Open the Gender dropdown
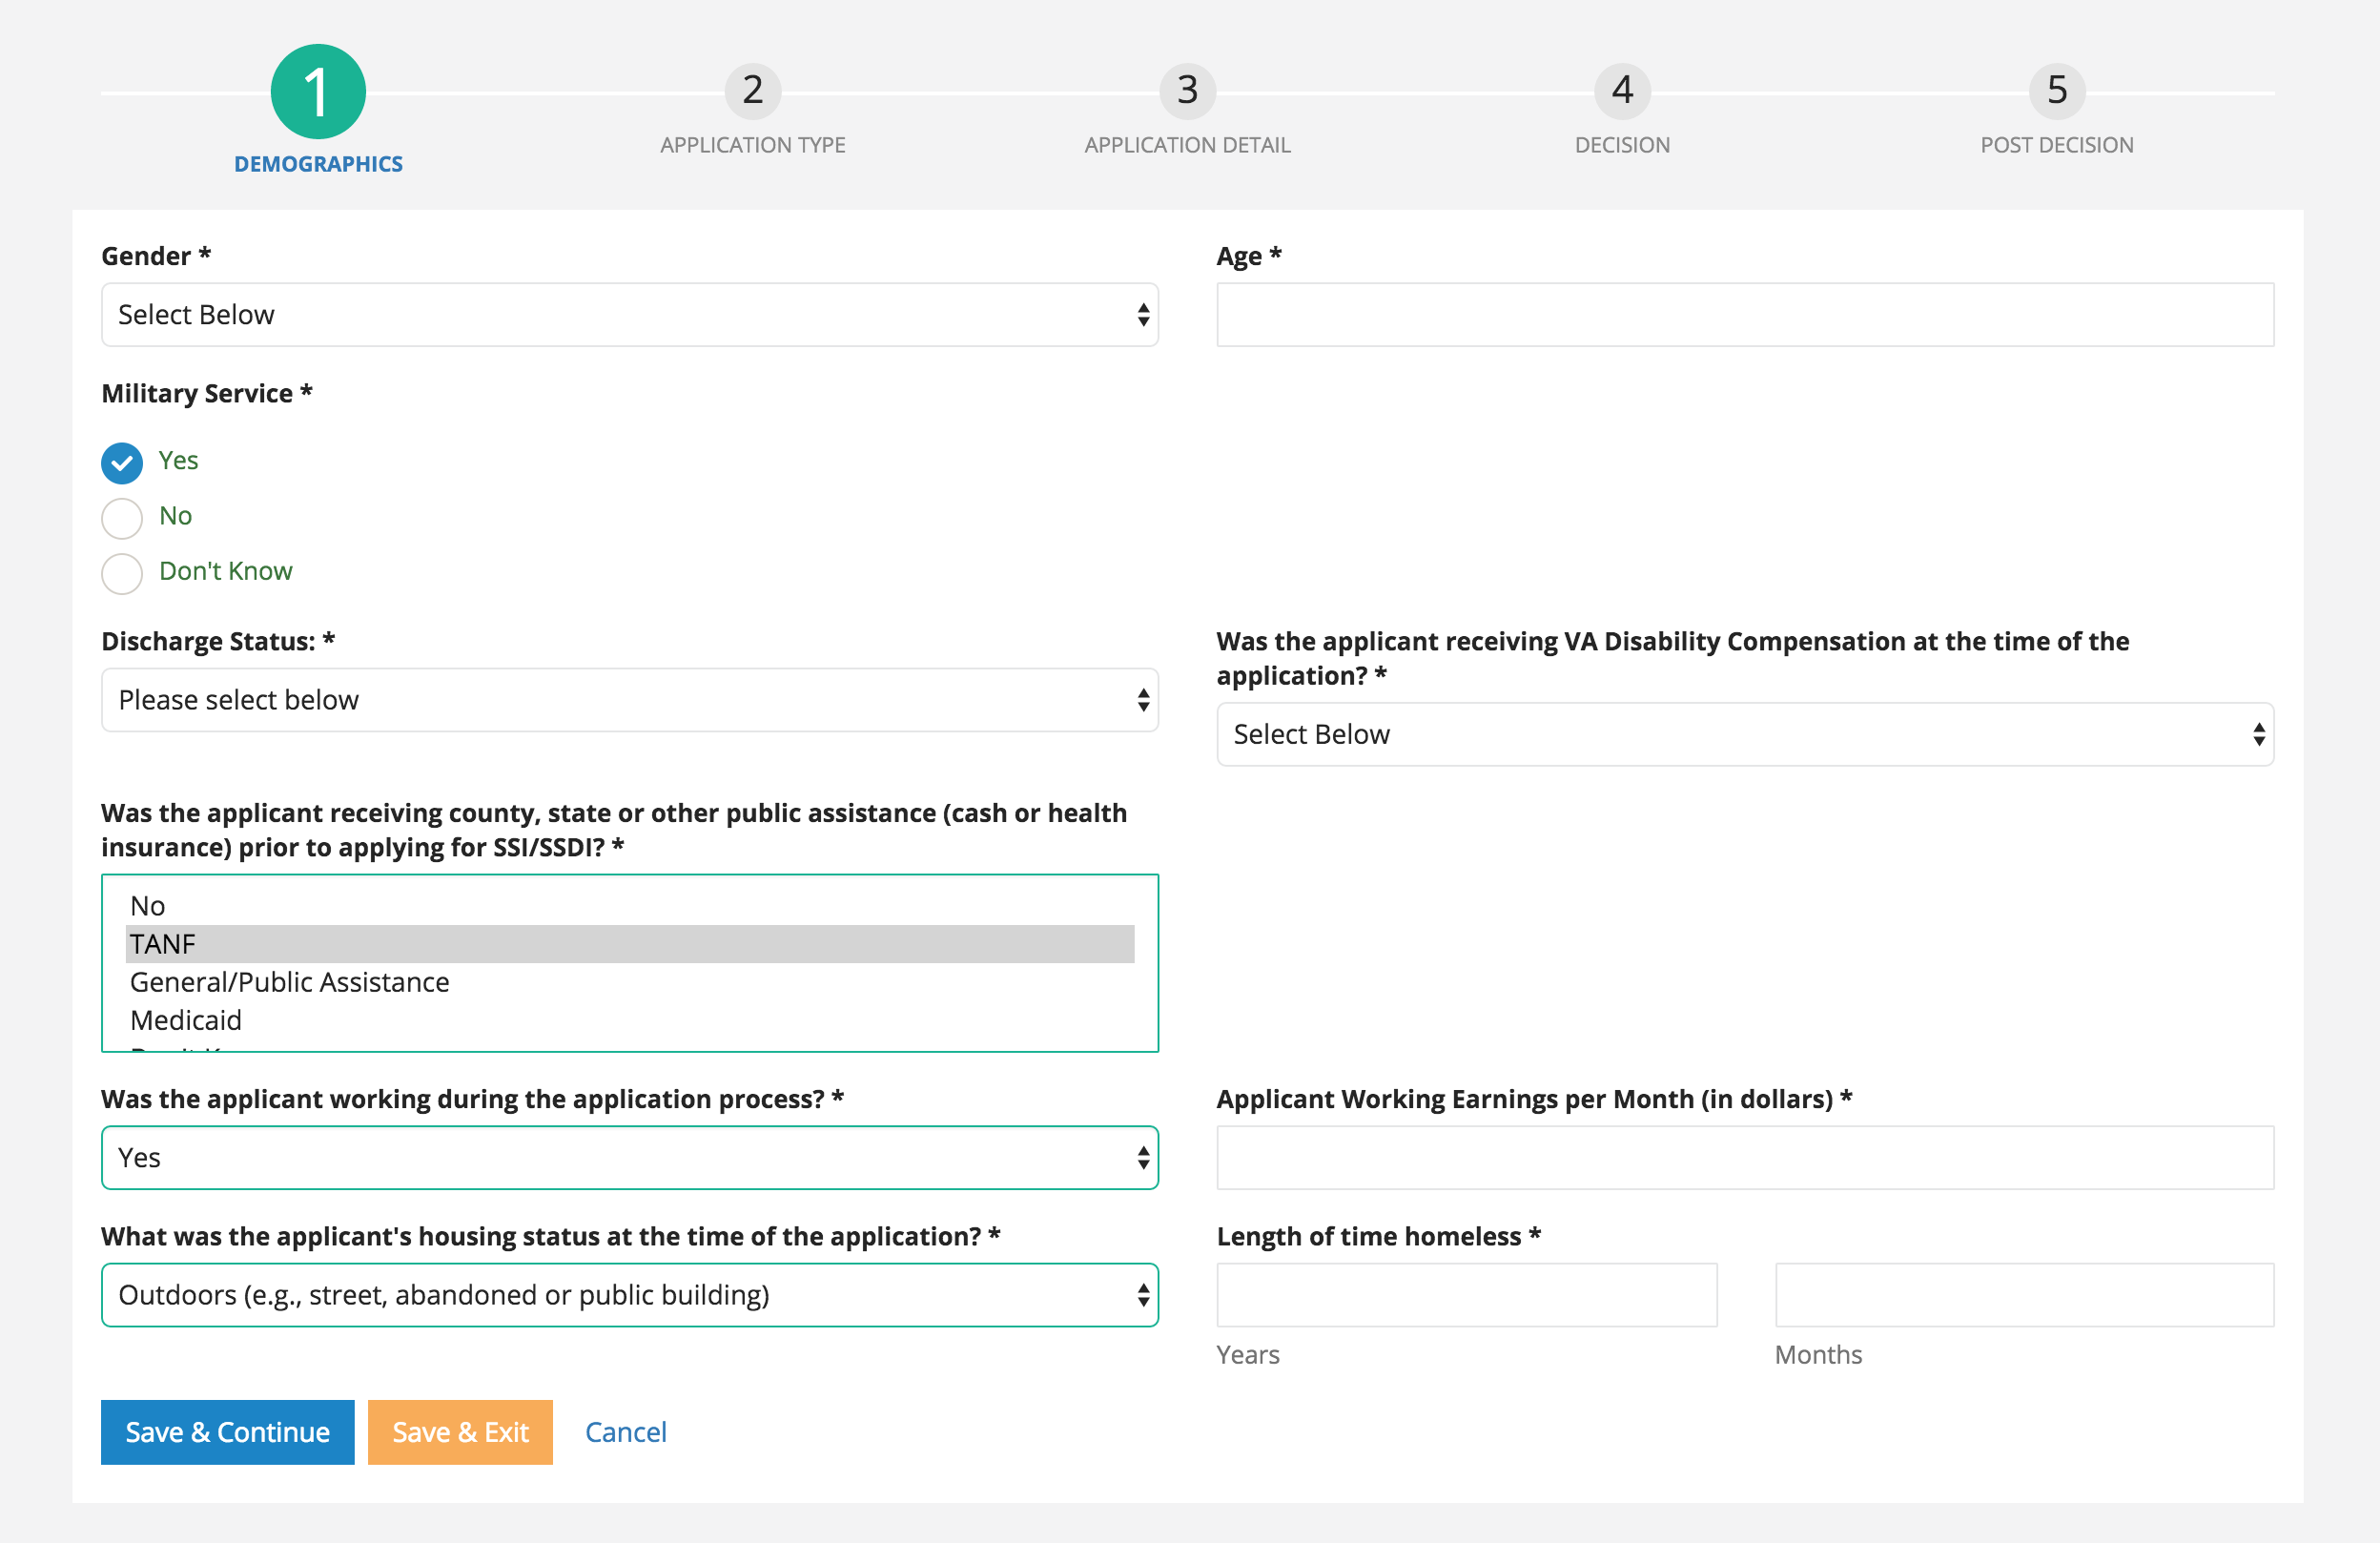 [x=629, y=315]
